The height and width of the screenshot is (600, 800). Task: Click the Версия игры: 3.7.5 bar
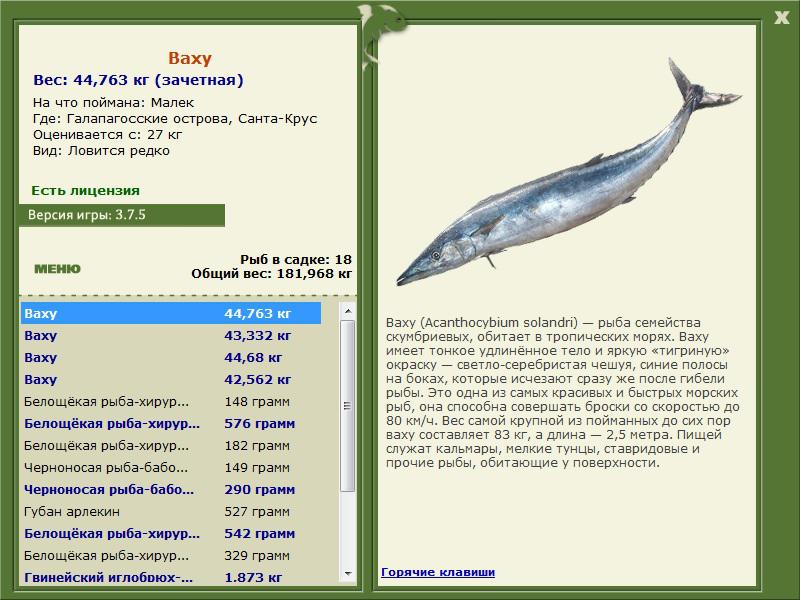[x=122, y=215]
